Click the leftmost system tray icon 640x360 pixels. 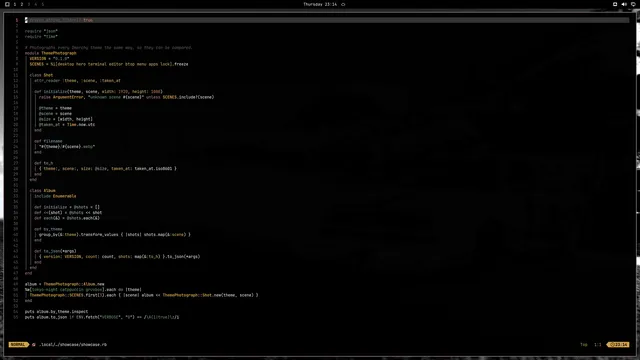pos(615,4)
